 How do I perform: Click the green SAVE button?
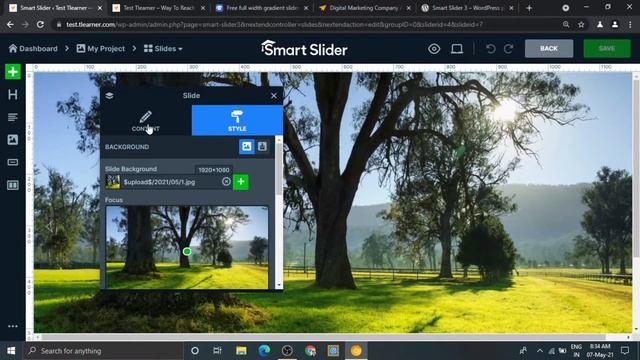click(607, 49)
